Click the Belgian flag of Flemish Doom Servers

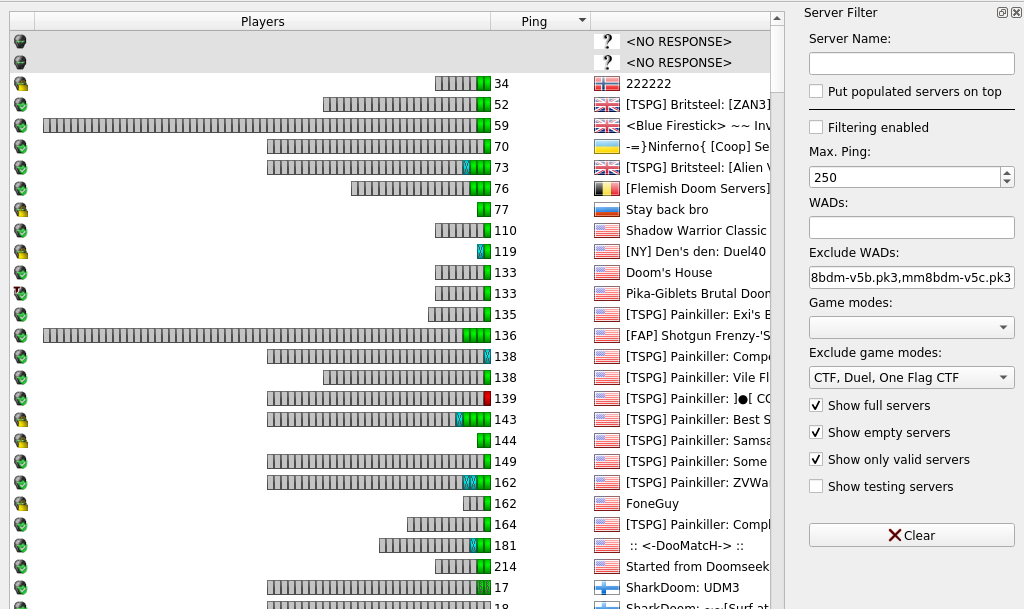point(607,189)
